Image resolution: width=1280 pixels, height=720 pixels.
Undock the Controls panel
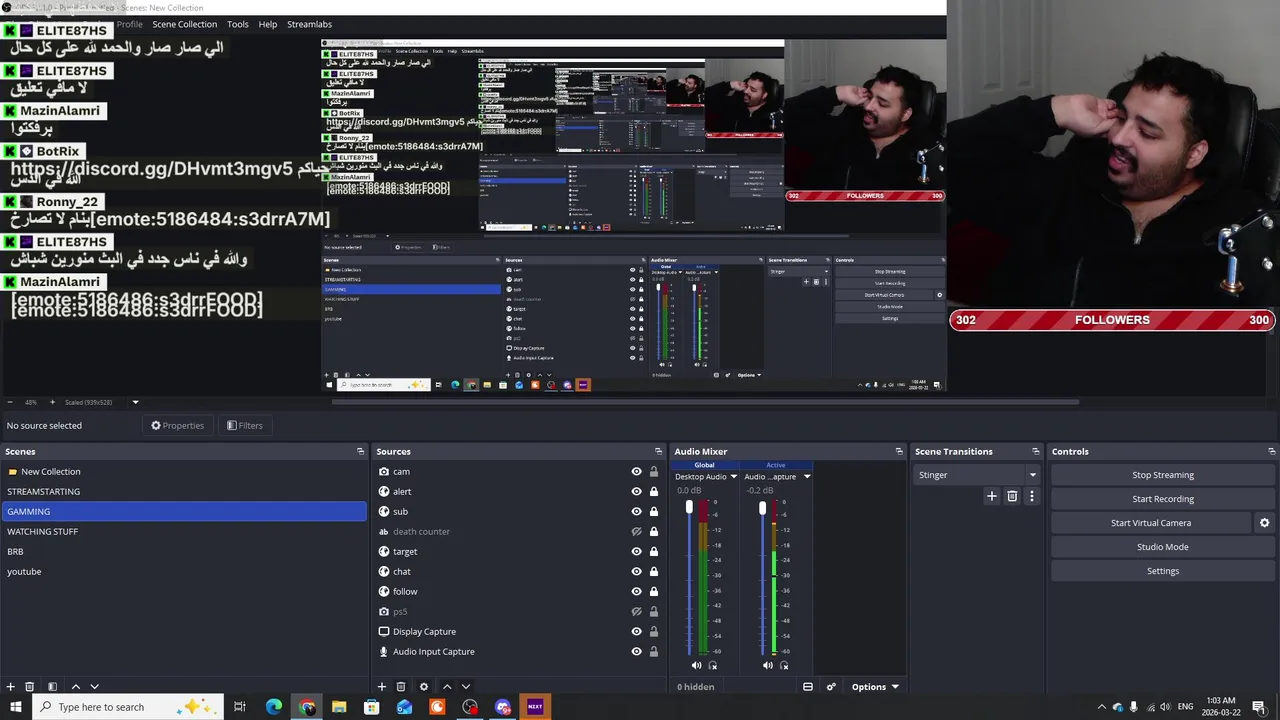[x=1272, y=452]
